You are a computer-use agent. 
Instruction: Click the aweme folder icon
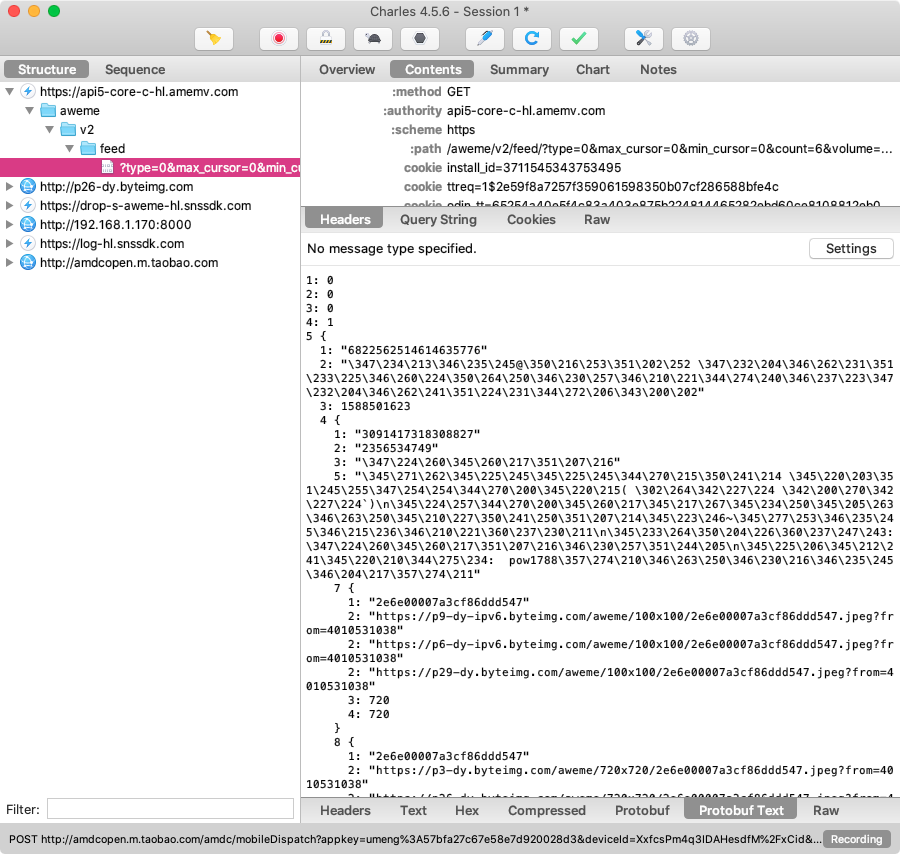(48, 110)
